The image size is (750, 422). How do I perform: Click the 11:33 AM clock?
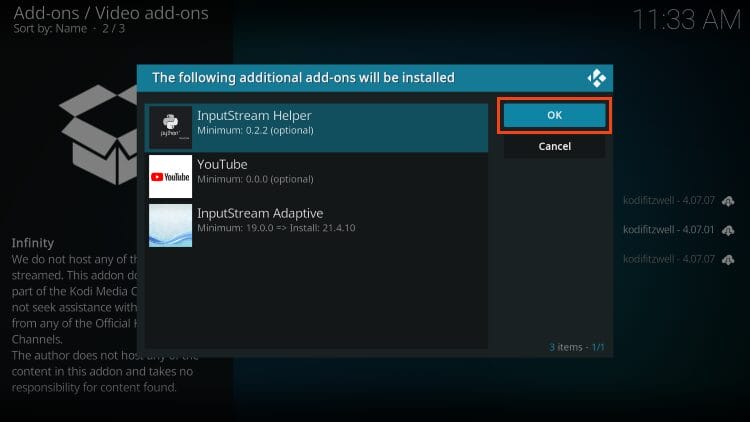pos(687,21)
